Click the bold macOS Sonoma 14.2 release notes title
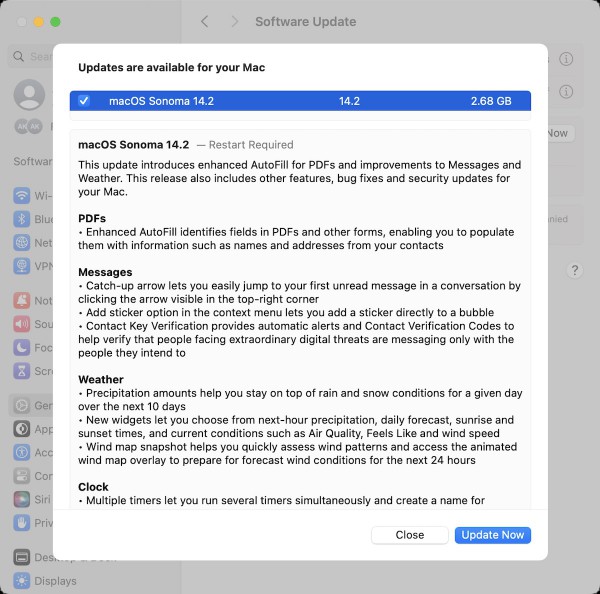The width and height of the screenshot is (600, 594). pos(134,145)
